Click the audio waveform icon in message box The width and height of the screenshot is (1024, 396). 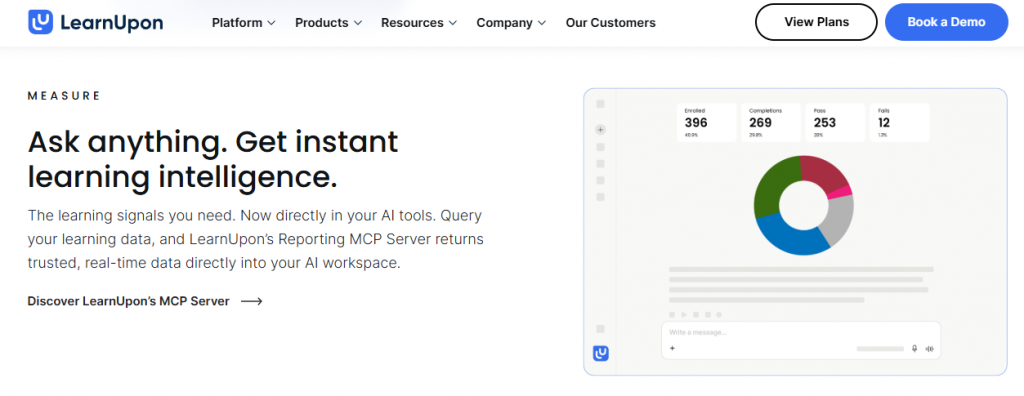point(929,348)
